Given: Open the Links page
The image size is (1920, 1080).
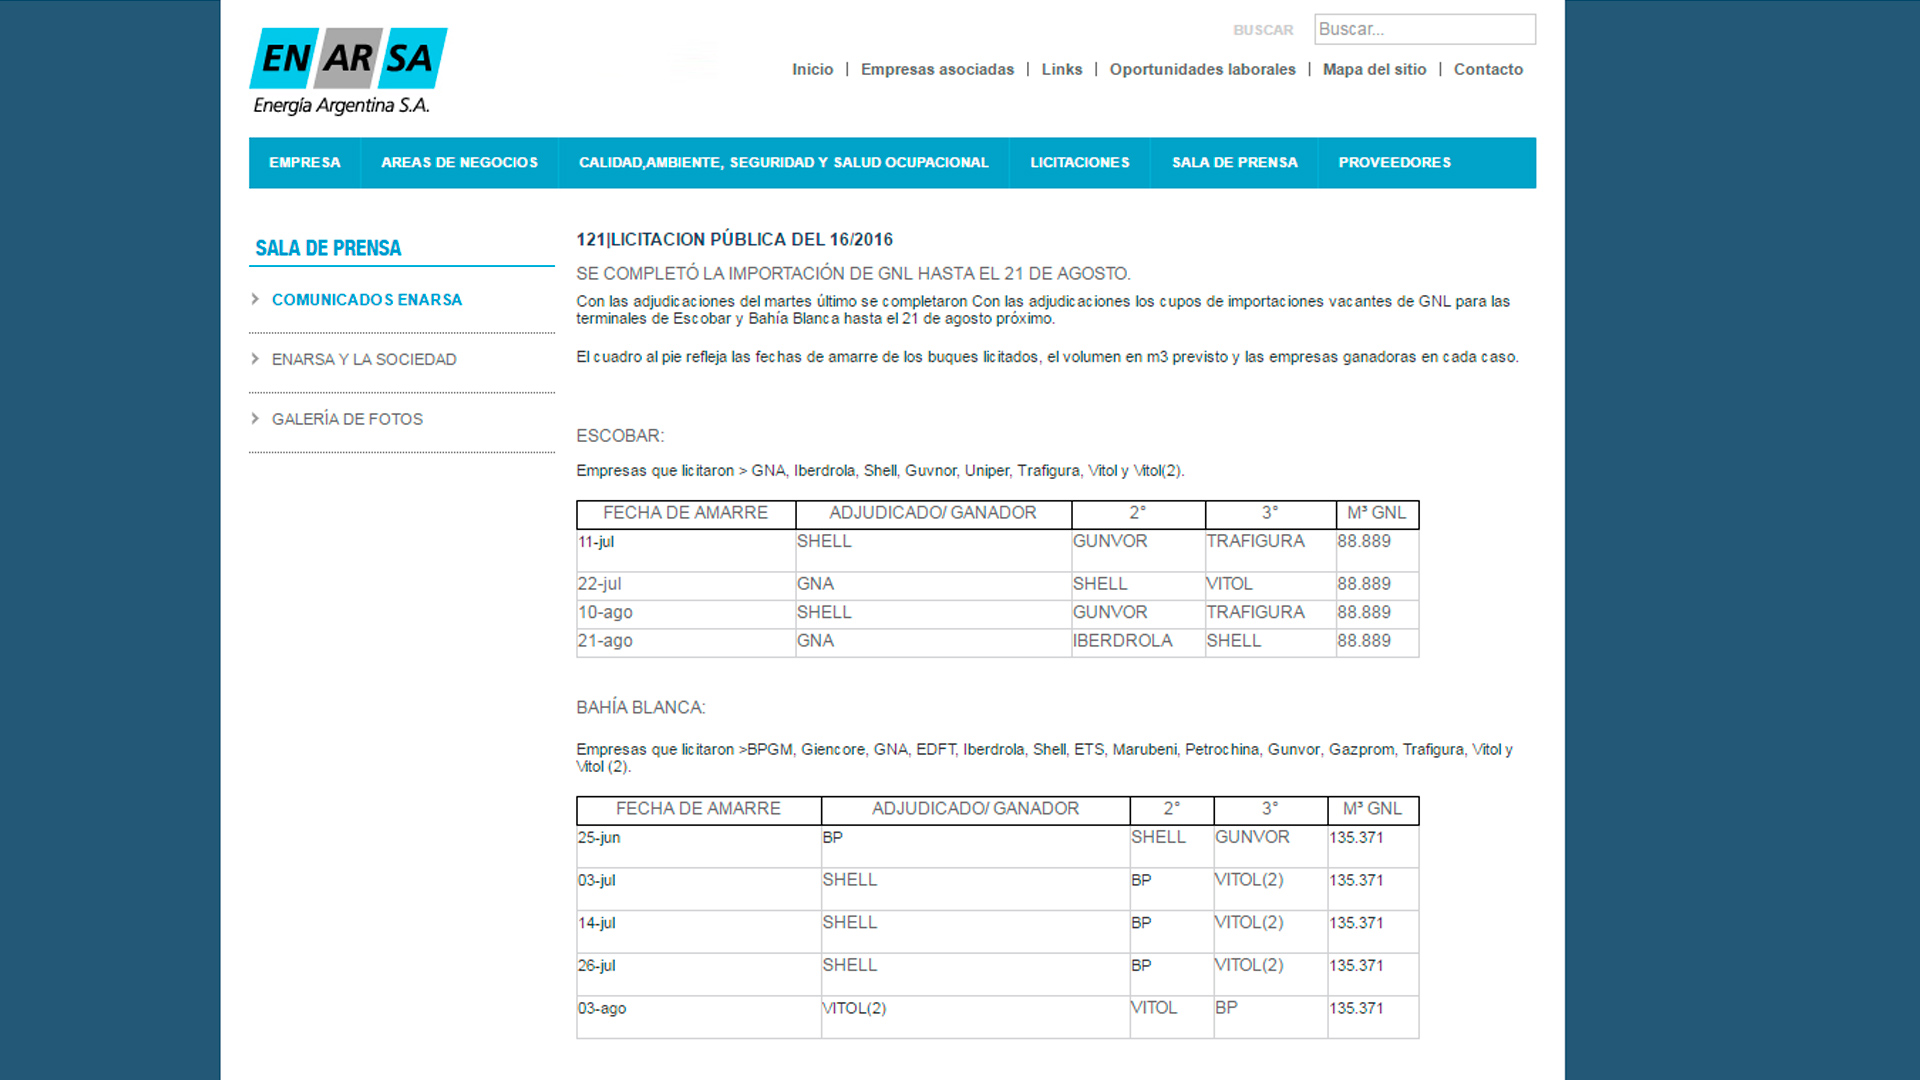Looking at the screenshot, I should [1062, 69].
